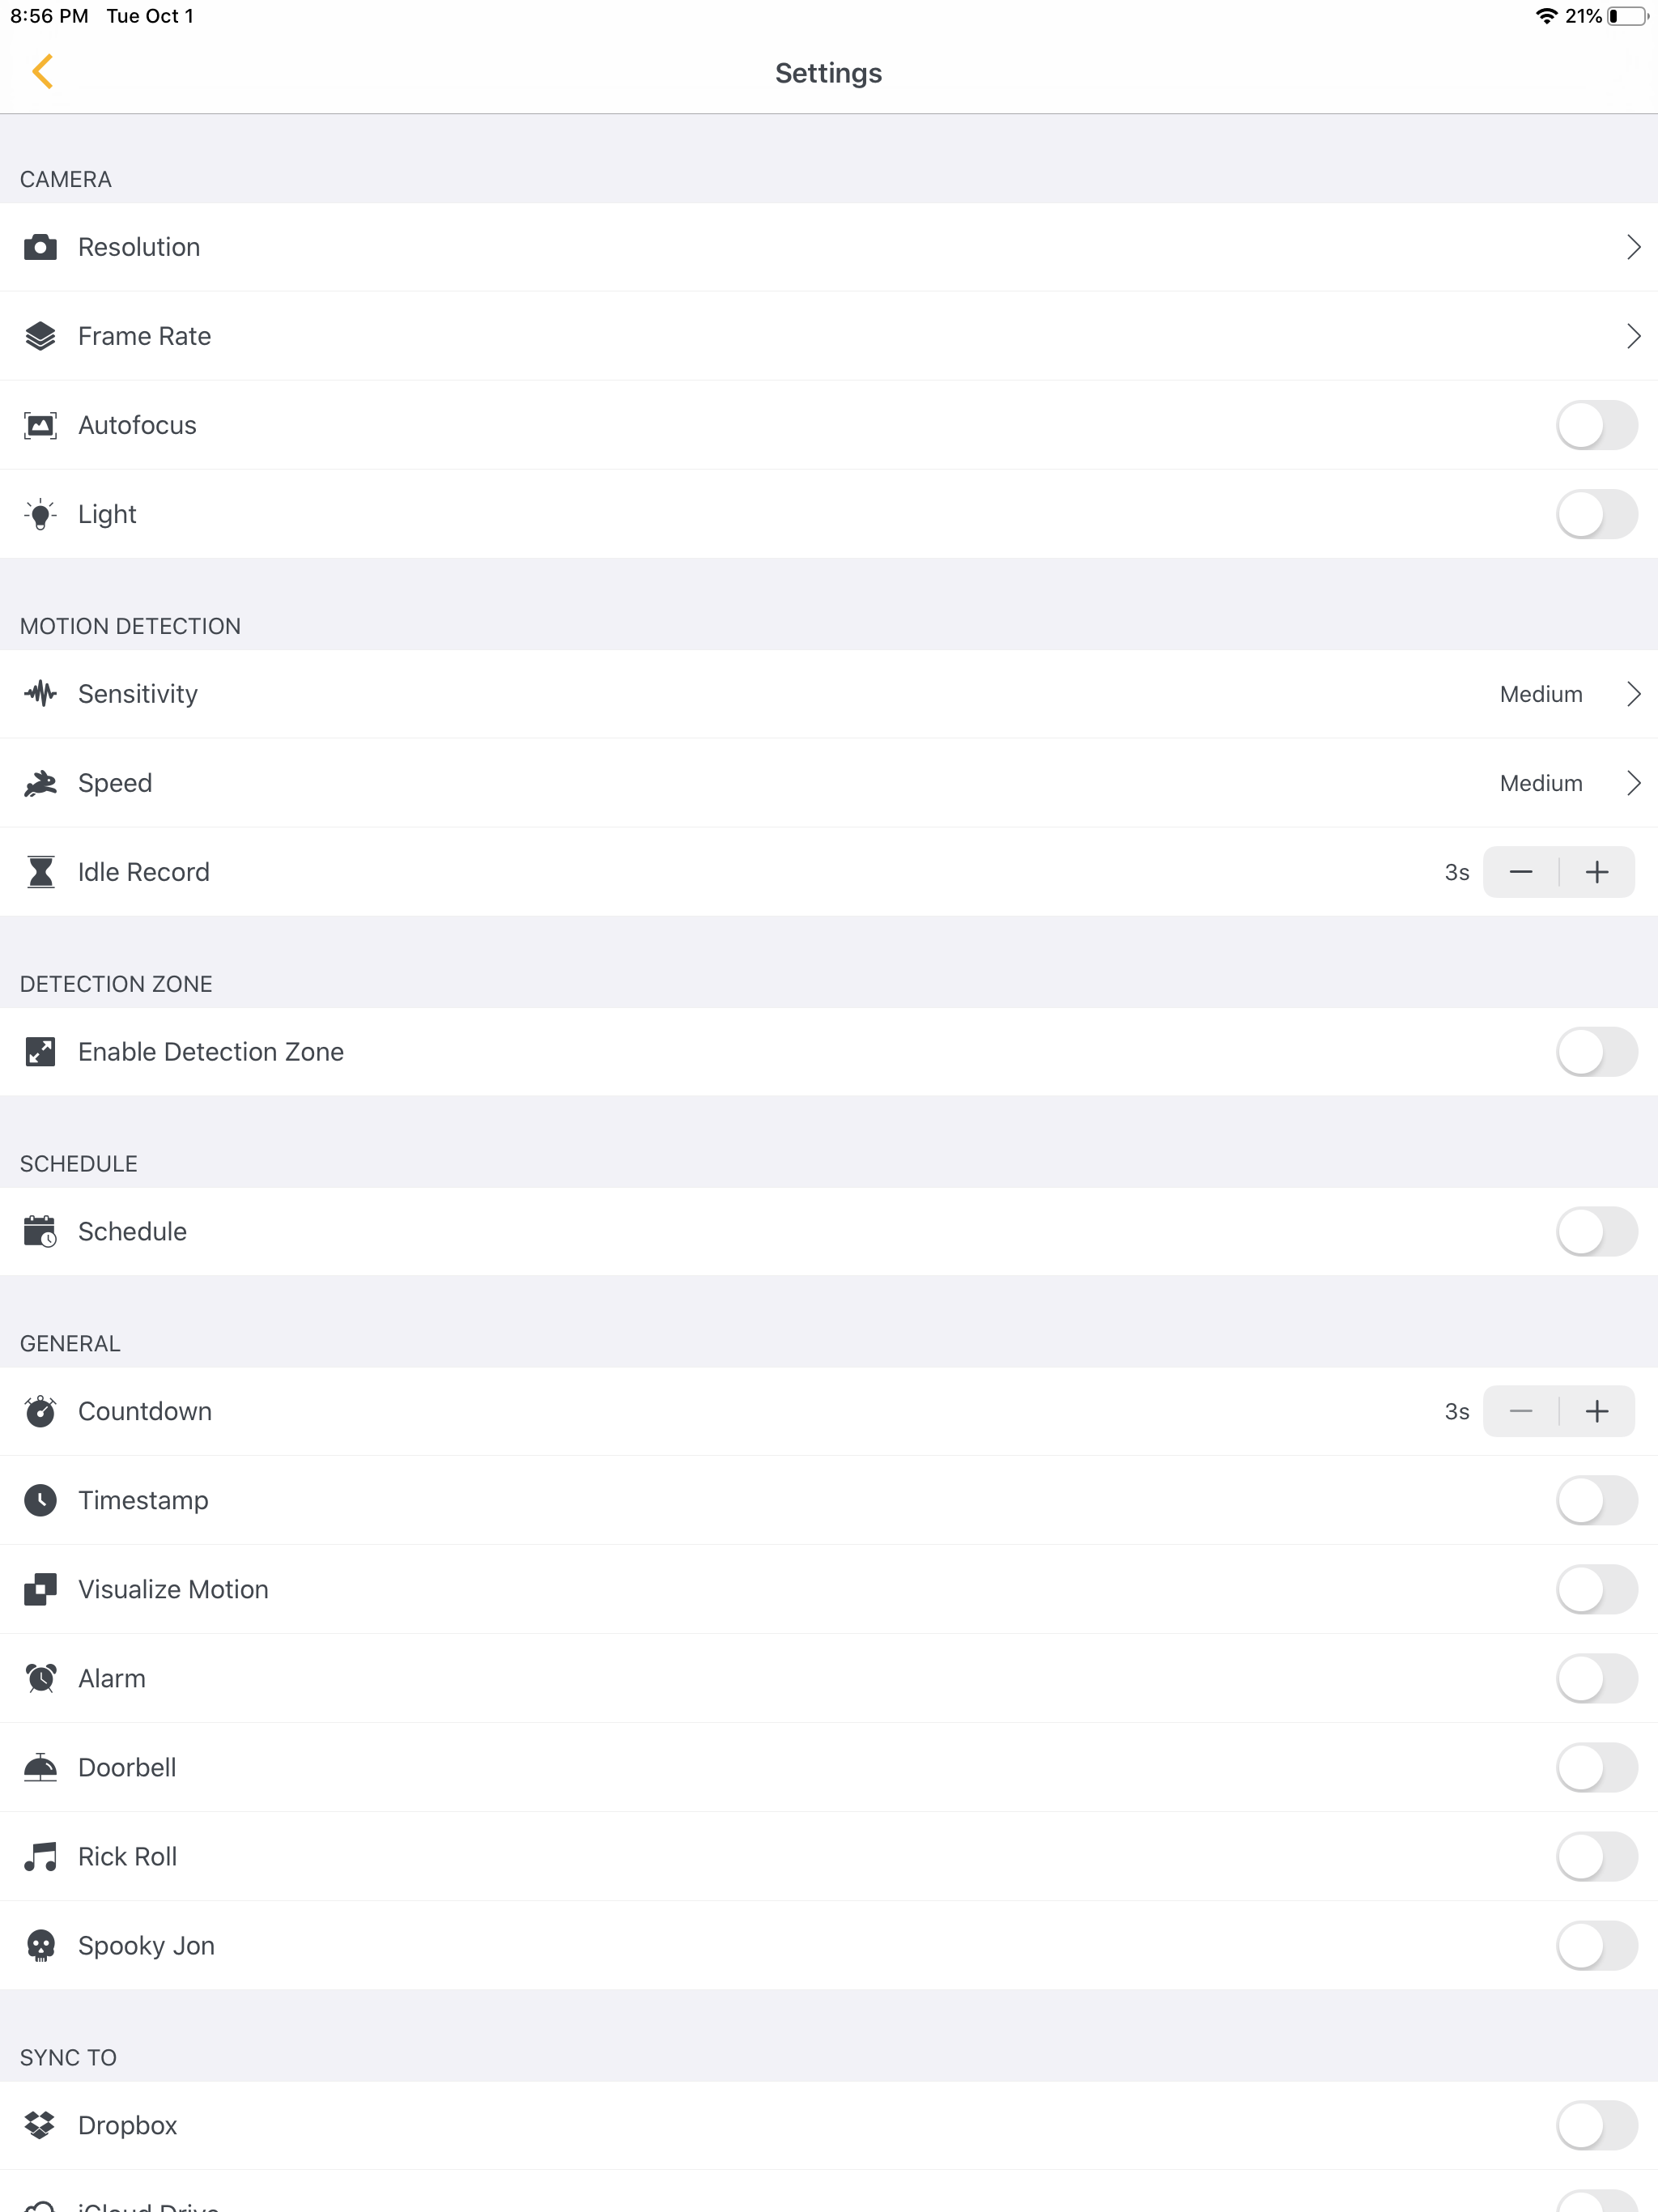1658x2212 pixels.
Task: Tap the calendar Schedule icon
Action: 40,1231
